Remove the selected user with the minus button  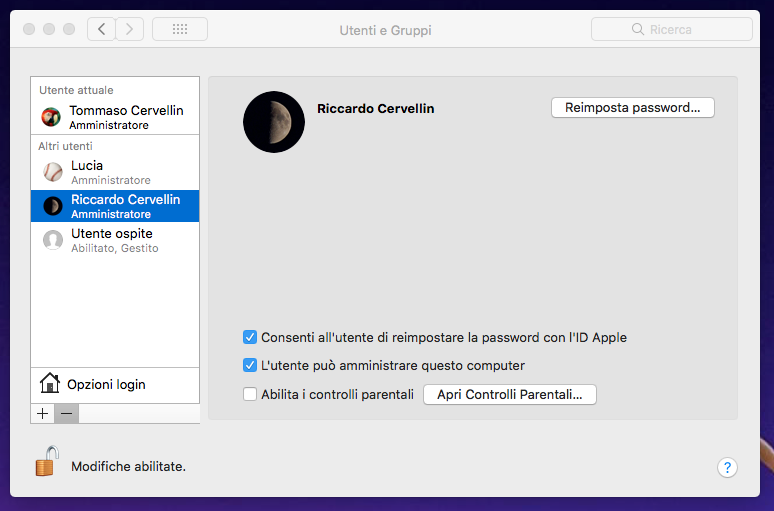pos(67,413)
